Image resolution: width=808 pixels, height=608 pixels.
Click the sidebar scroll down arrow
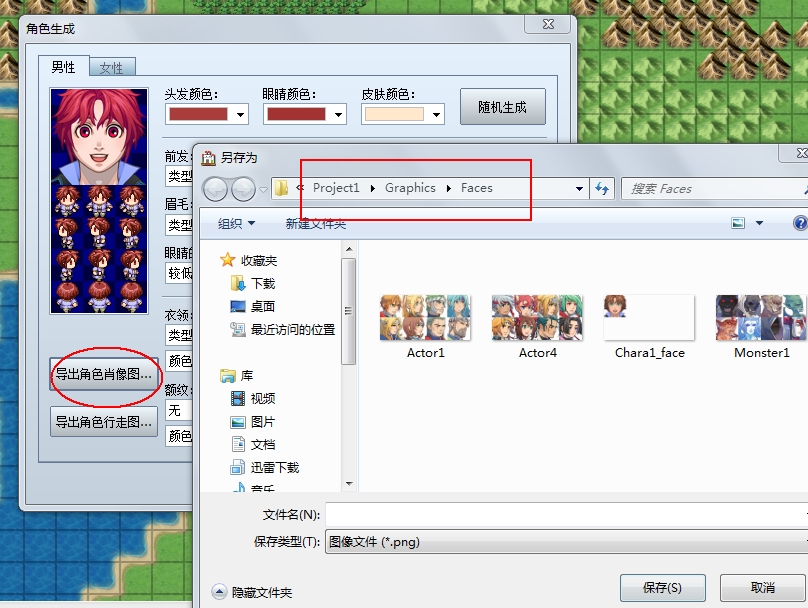(x=349, y=484)
